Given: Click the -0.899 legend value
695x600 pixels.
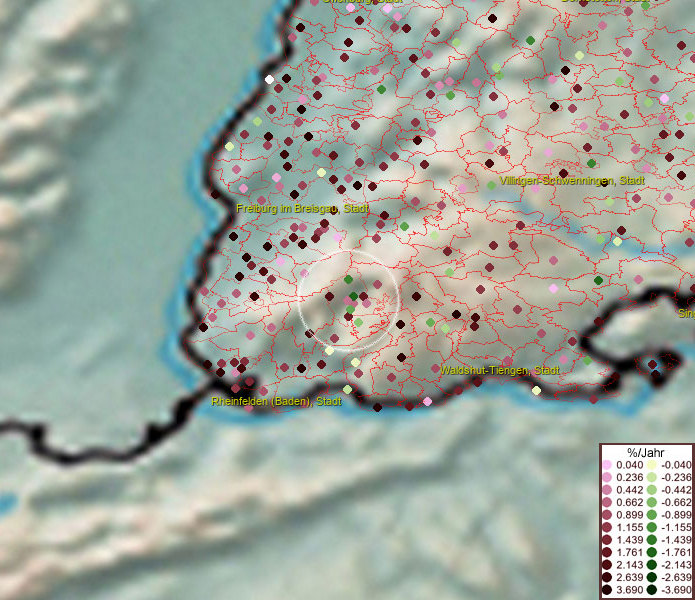Looking at the screenshot, I should [676, 515].
